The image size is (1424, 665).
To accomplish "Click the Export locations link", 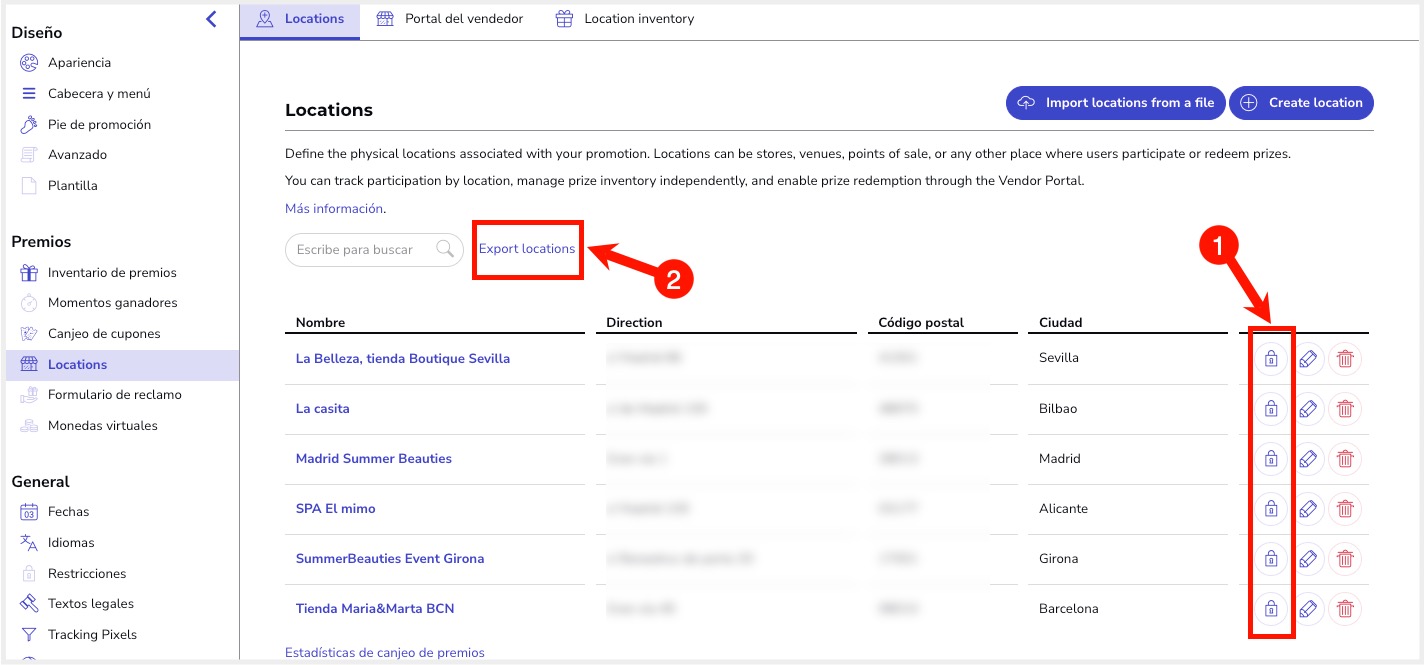I will 527,248.
